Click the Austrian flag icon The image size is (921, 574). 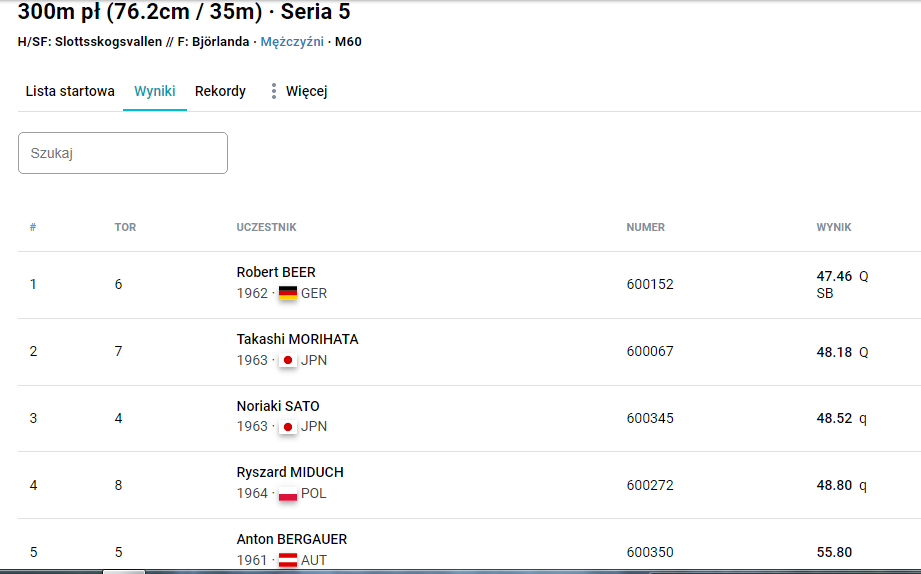pos(288,560)
